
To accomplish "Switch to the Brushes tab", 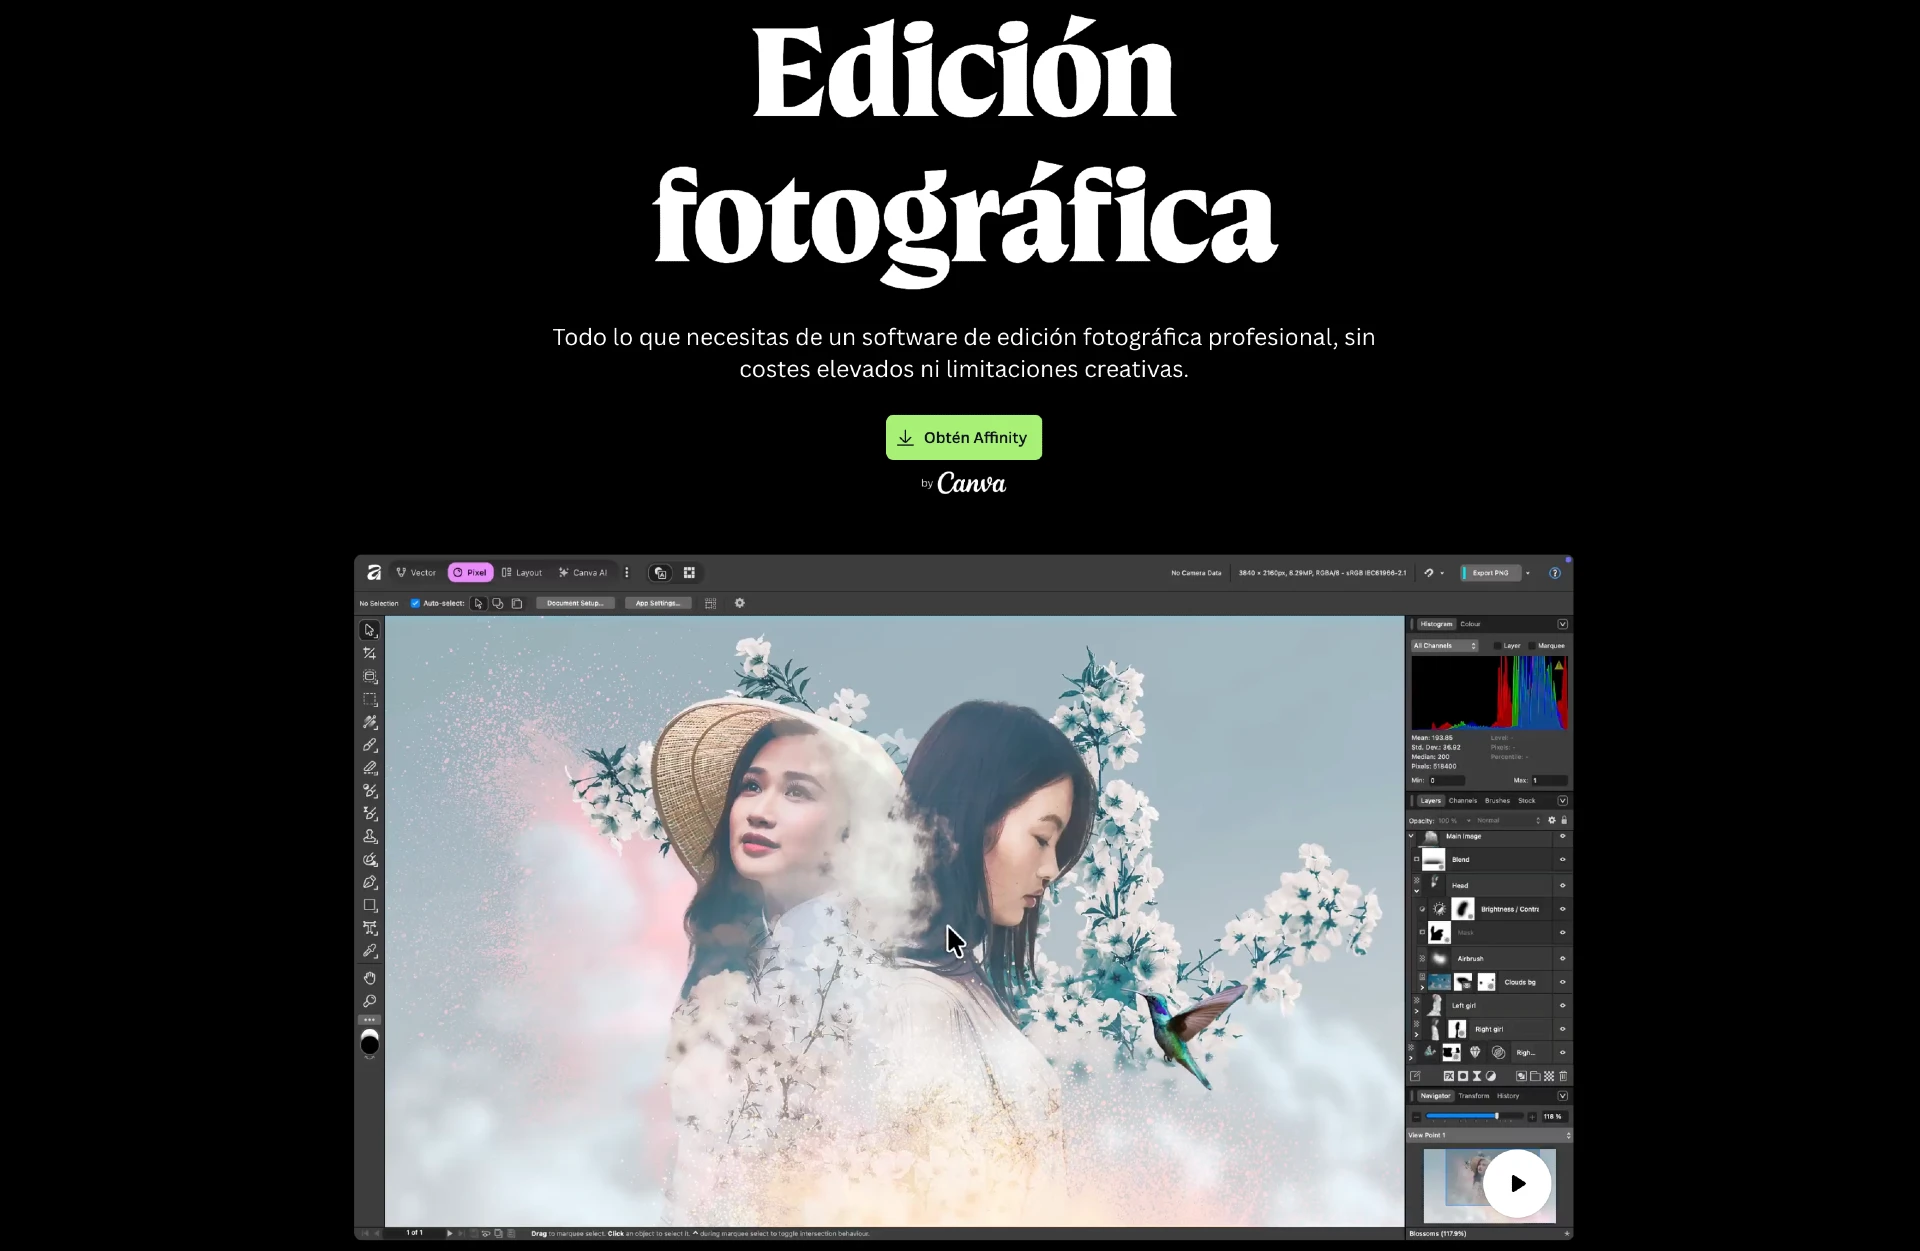I will tap(1497, 801).
